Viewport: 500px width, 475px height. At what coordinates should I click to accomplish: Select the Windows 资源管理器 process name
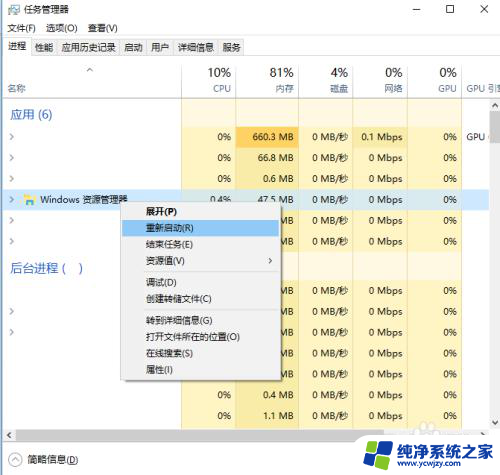point(84,200)
